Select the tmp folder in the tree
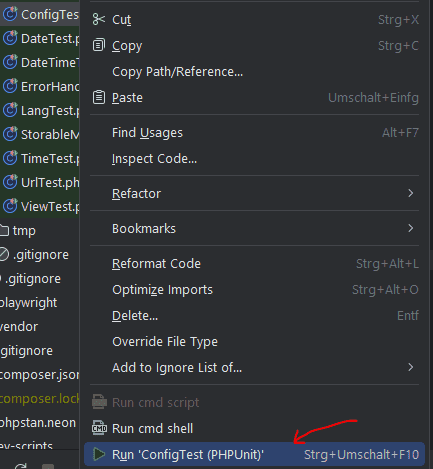The width and height of the screenshot is (433, 469). [40, 230]
